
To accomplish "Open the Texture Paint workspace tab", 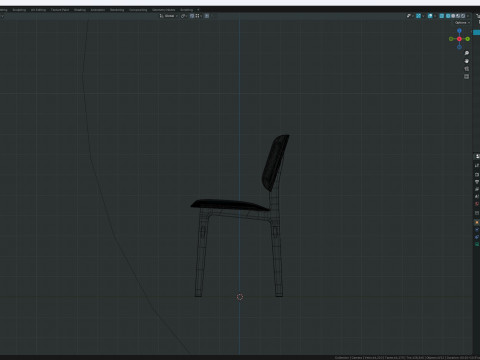I will pos(60,10).
